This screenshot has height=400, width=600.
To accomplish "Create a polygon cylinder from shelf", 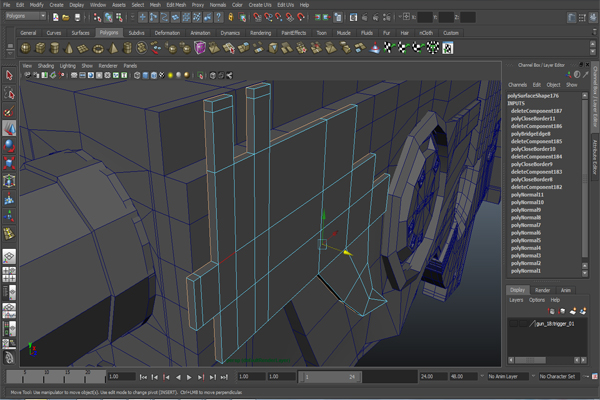I will point(55,48).
